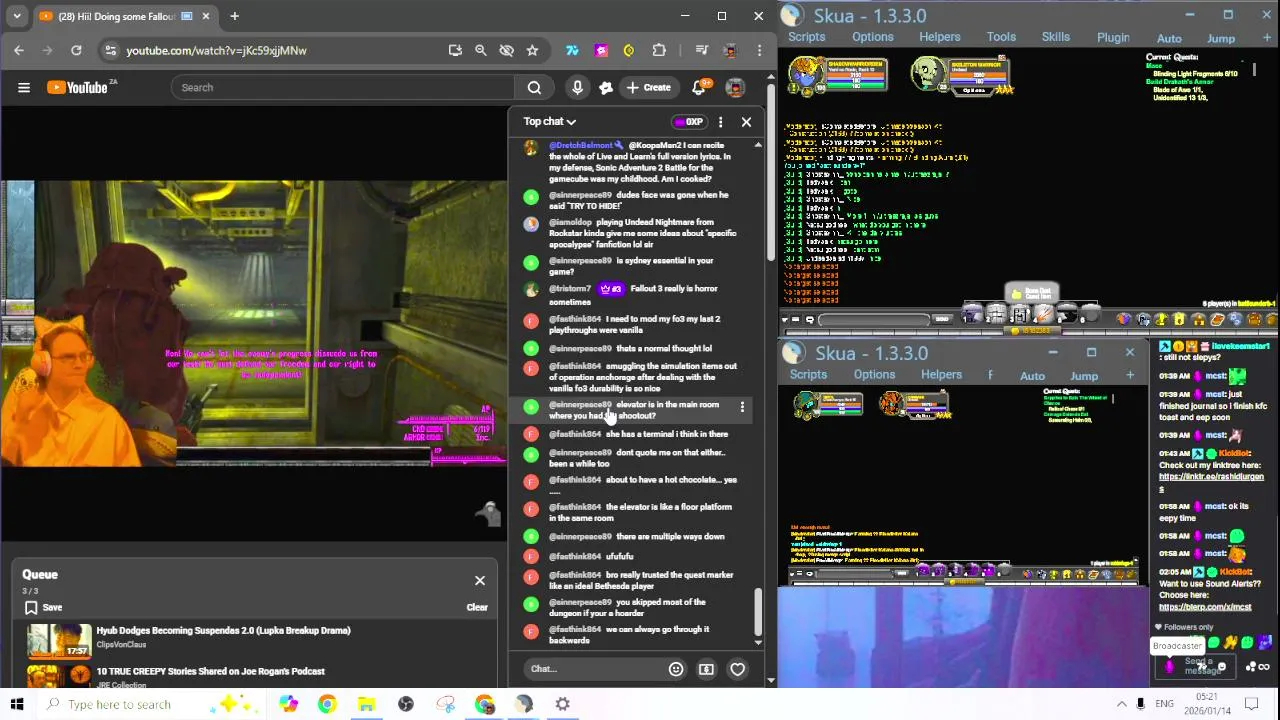
Task: Click the plus button in top Skua menu bar
Action: pos(1266,38)
